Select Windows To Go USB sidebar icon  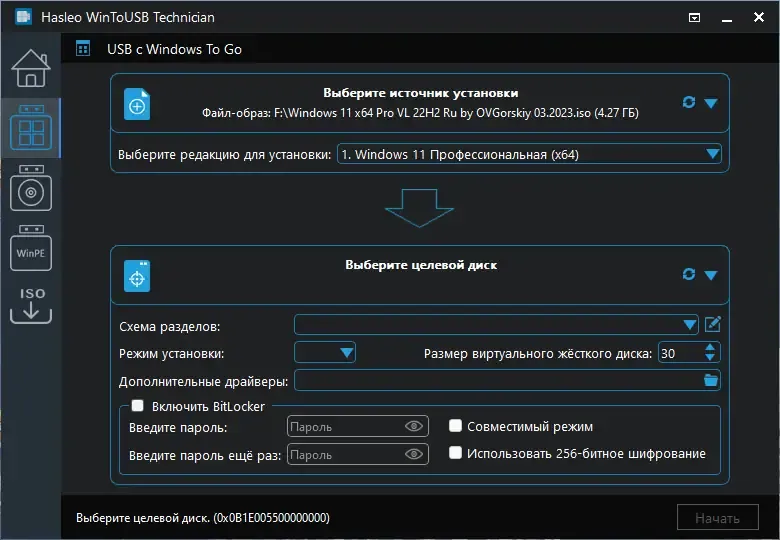coord(31,128)
